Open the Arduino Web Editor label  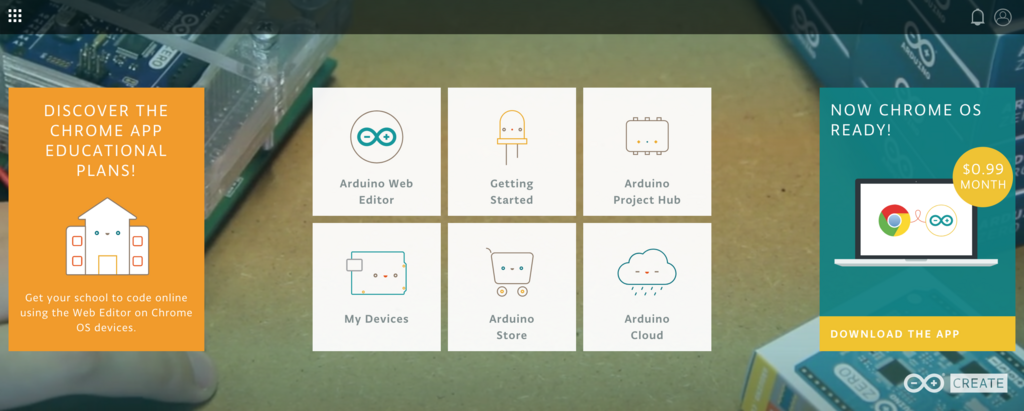376,191
